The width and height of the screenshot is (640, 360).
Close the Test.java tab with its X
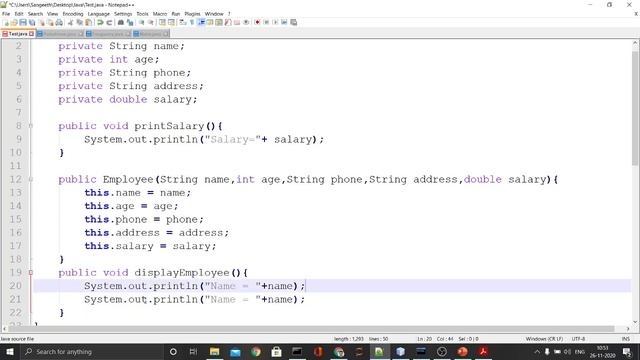coord(31,34)
